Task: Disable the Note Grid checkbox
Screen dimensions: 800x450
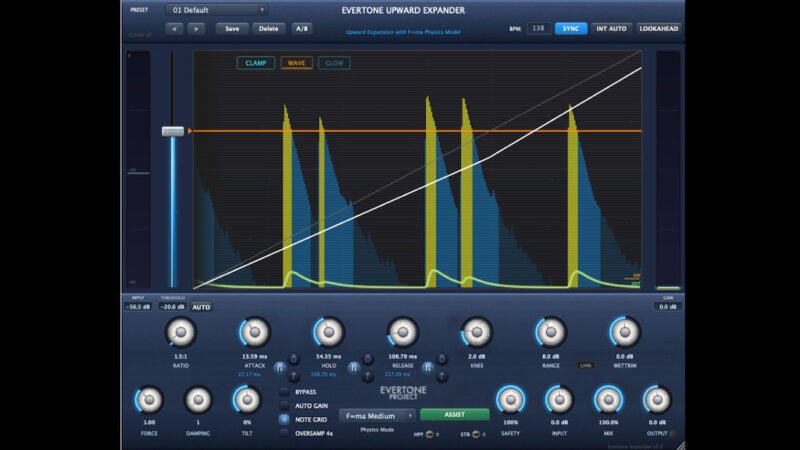Action: 285,420
